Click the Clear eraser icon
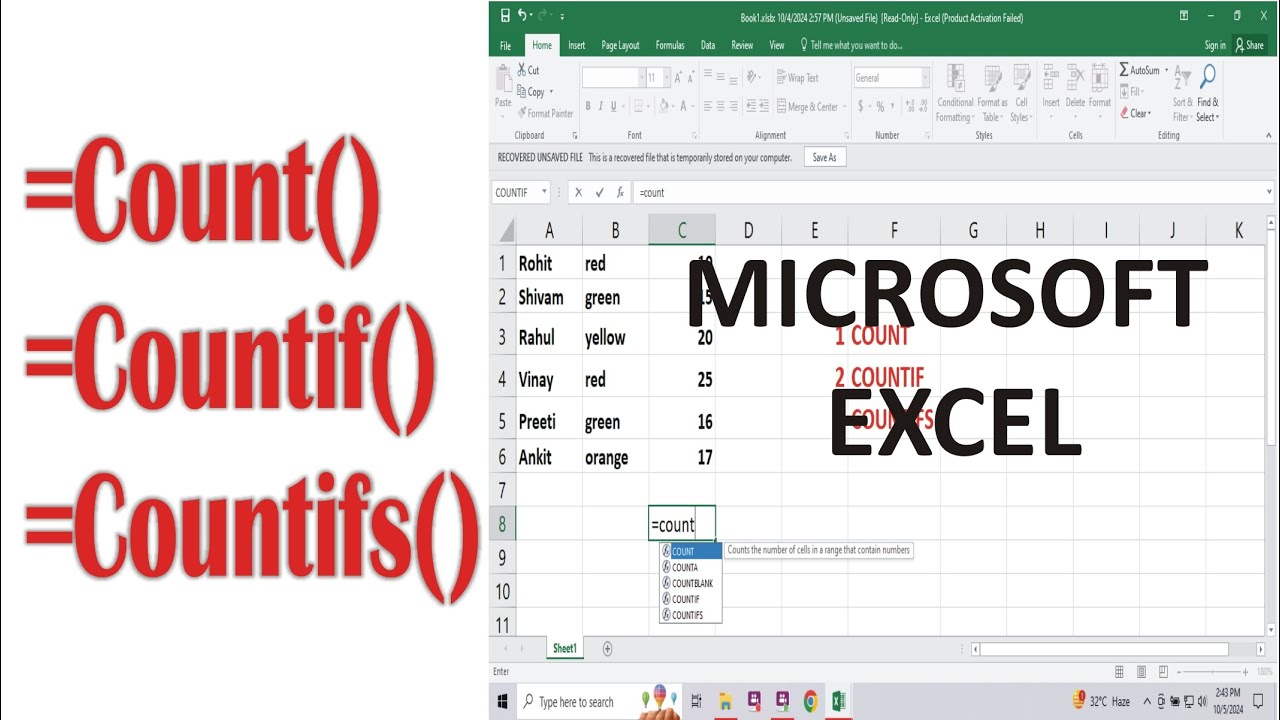Image resolution: width=1280 pixels, height=720 pixels. click(x=1124, y=113)
